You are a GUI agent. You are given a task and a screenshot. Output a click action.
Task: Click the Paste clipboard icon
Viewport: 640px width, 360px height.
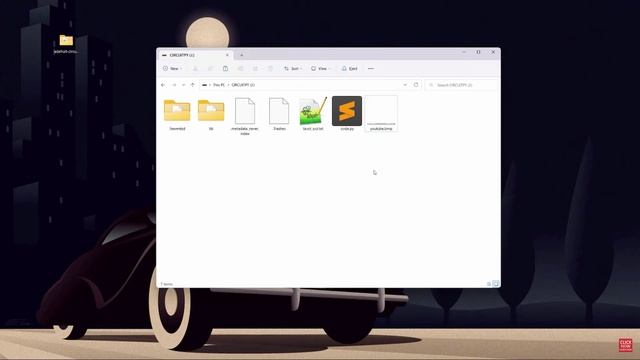tap(225, 69)
